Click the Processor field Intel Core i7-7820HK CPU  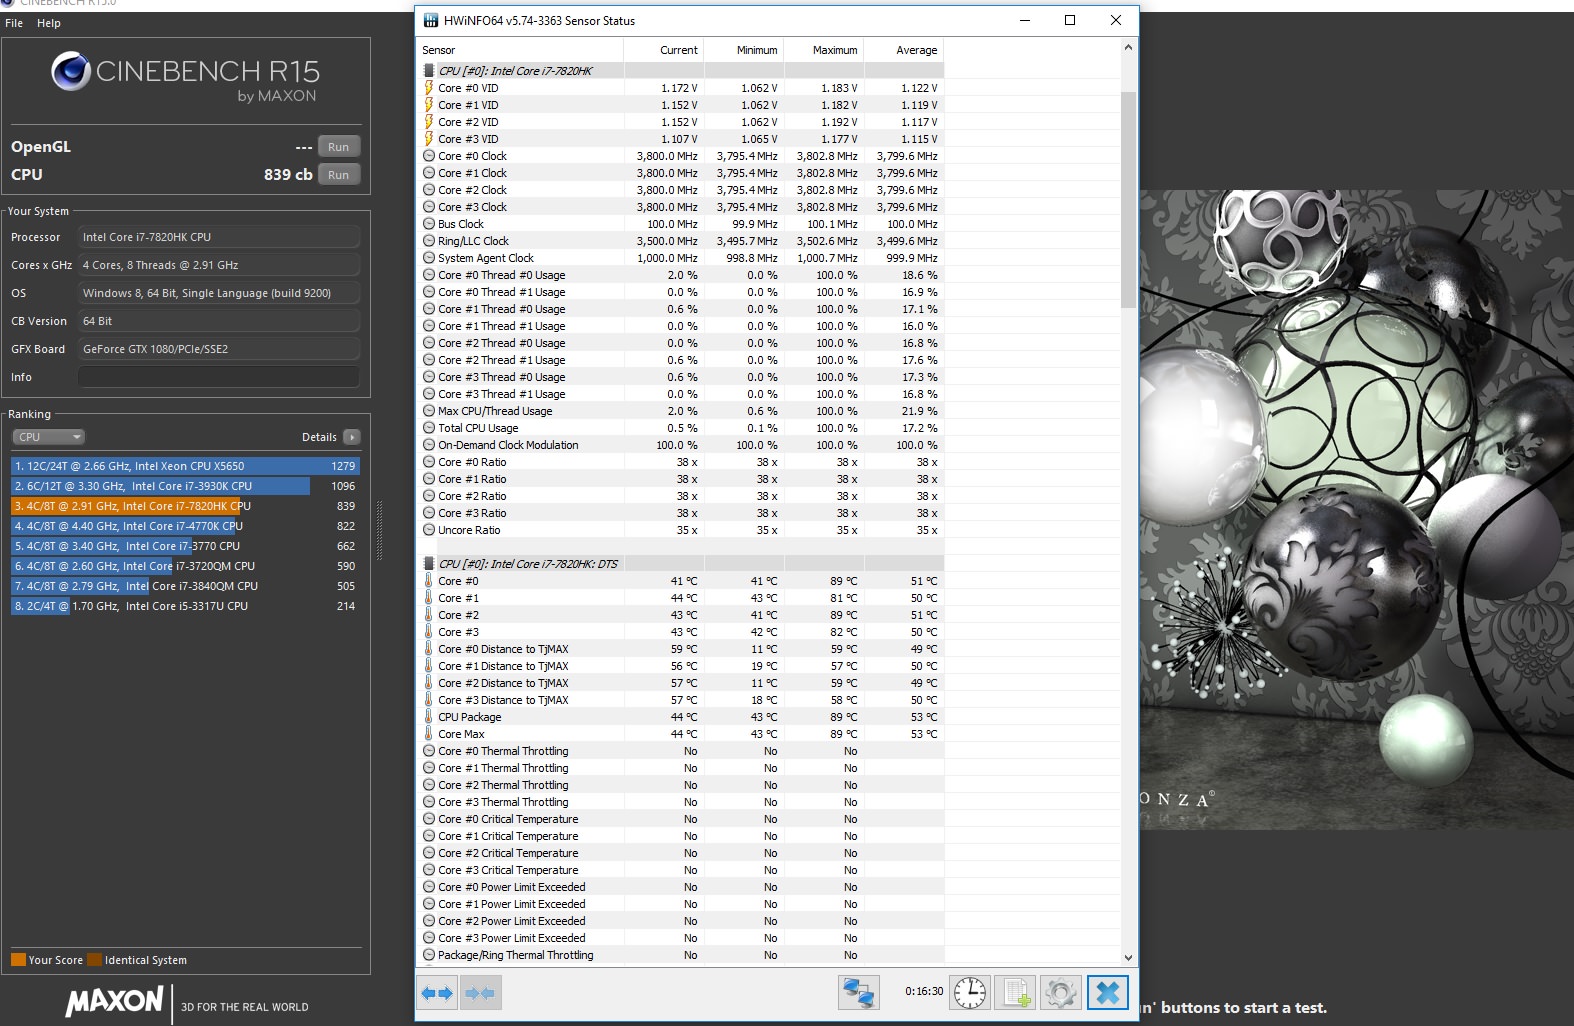click(219, 237)
